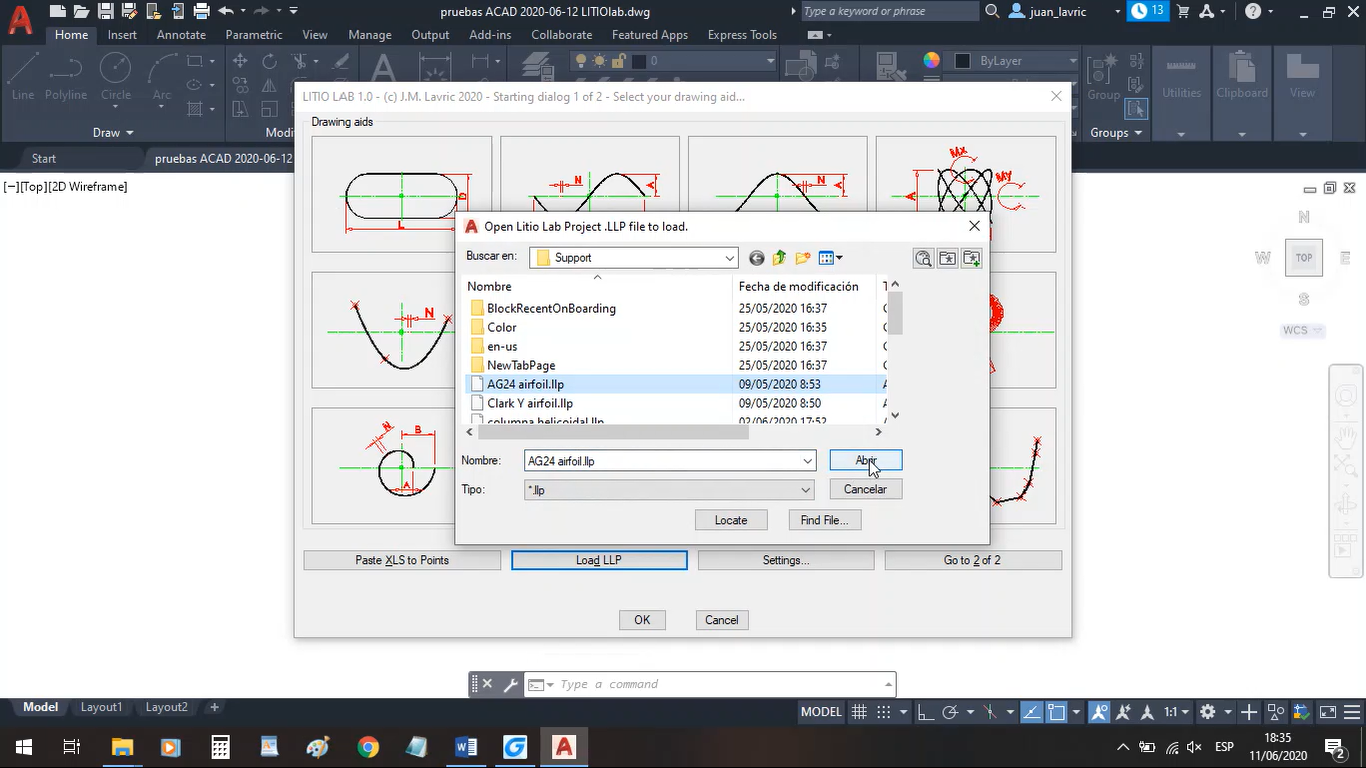Expand the juan_lavric account dropdown
This screenshot has width=1366, height=768.
tap(1117, 11)
